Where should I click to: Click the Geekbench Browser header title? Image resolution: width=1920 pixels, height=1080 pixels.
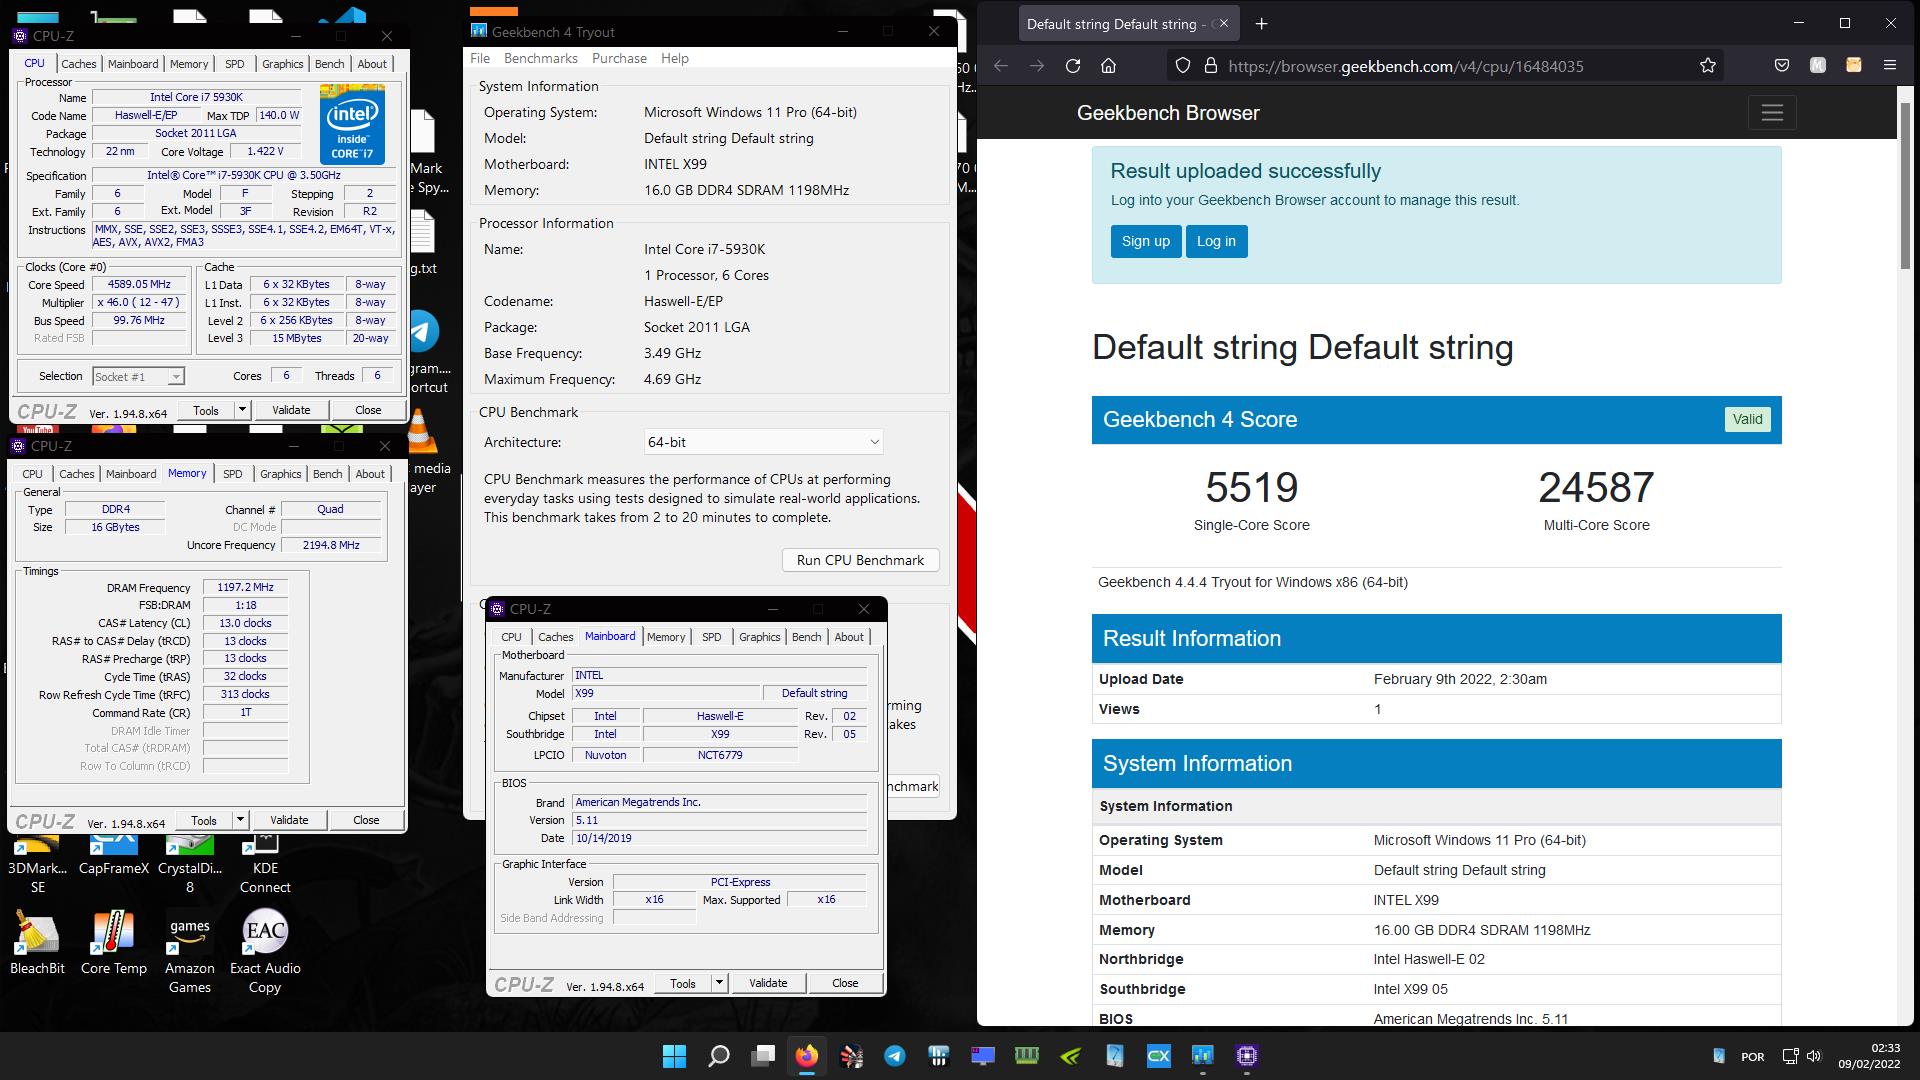(1168, 113)
